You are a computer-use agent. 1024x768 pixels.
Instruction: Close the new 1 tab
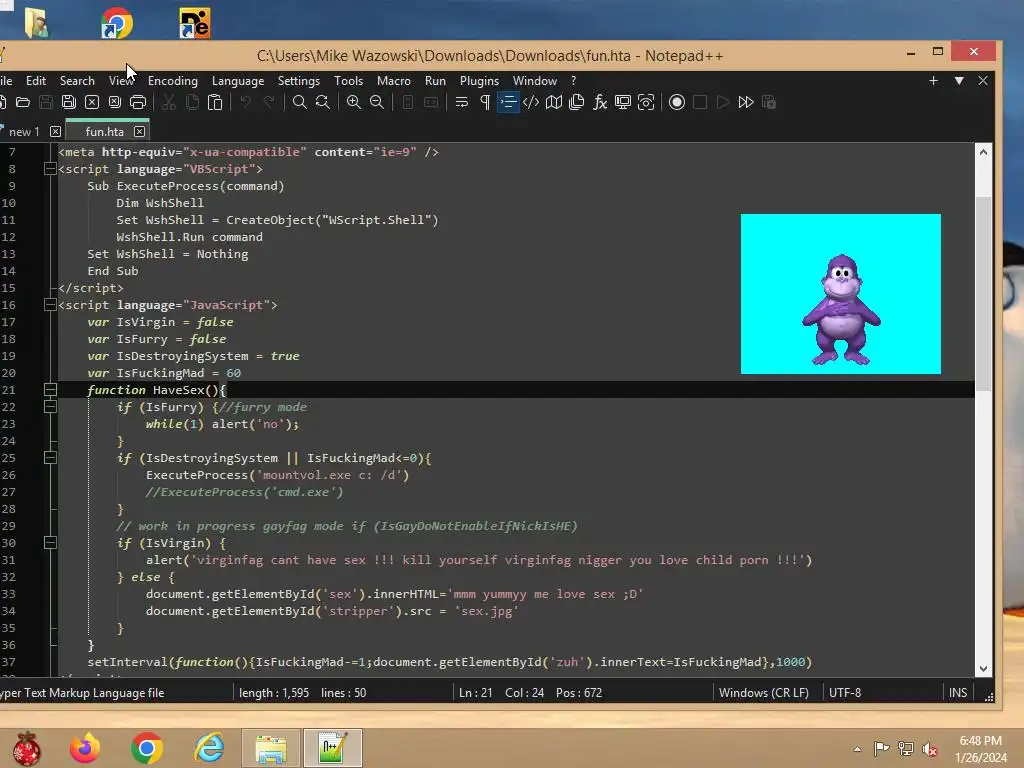tap(56, 132)
